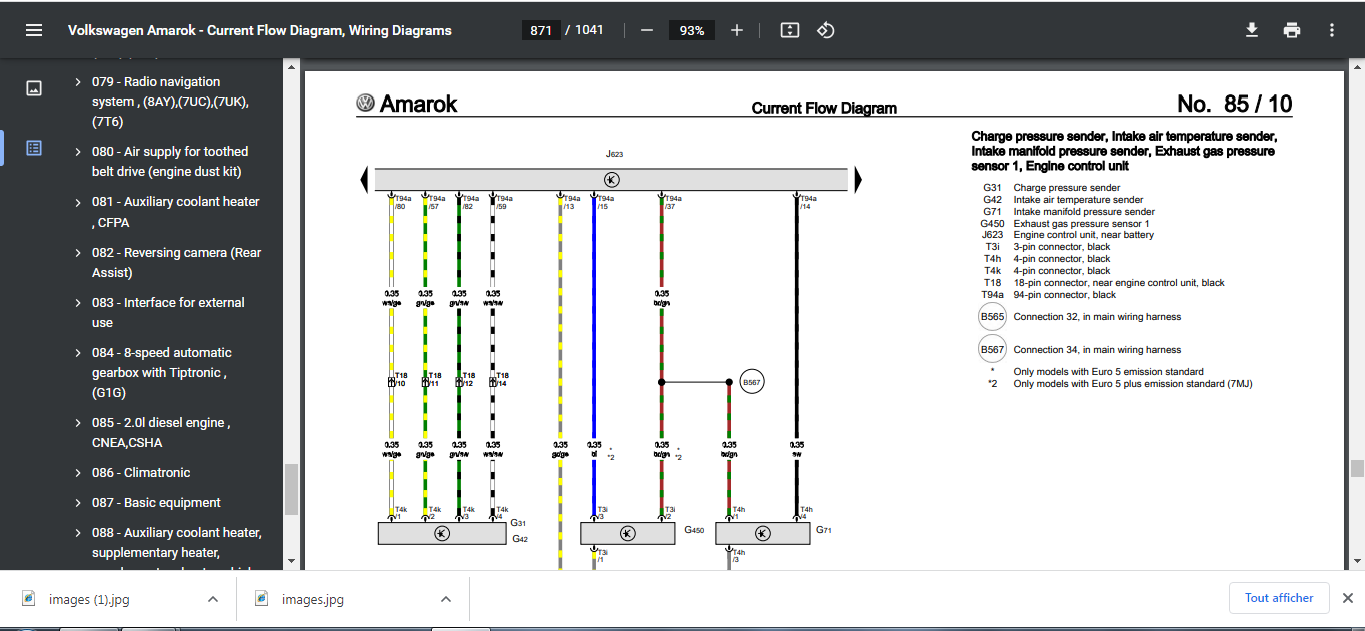Switch to the document outline view
Viewport: 1365px width, 631px height.
[34, 148]
